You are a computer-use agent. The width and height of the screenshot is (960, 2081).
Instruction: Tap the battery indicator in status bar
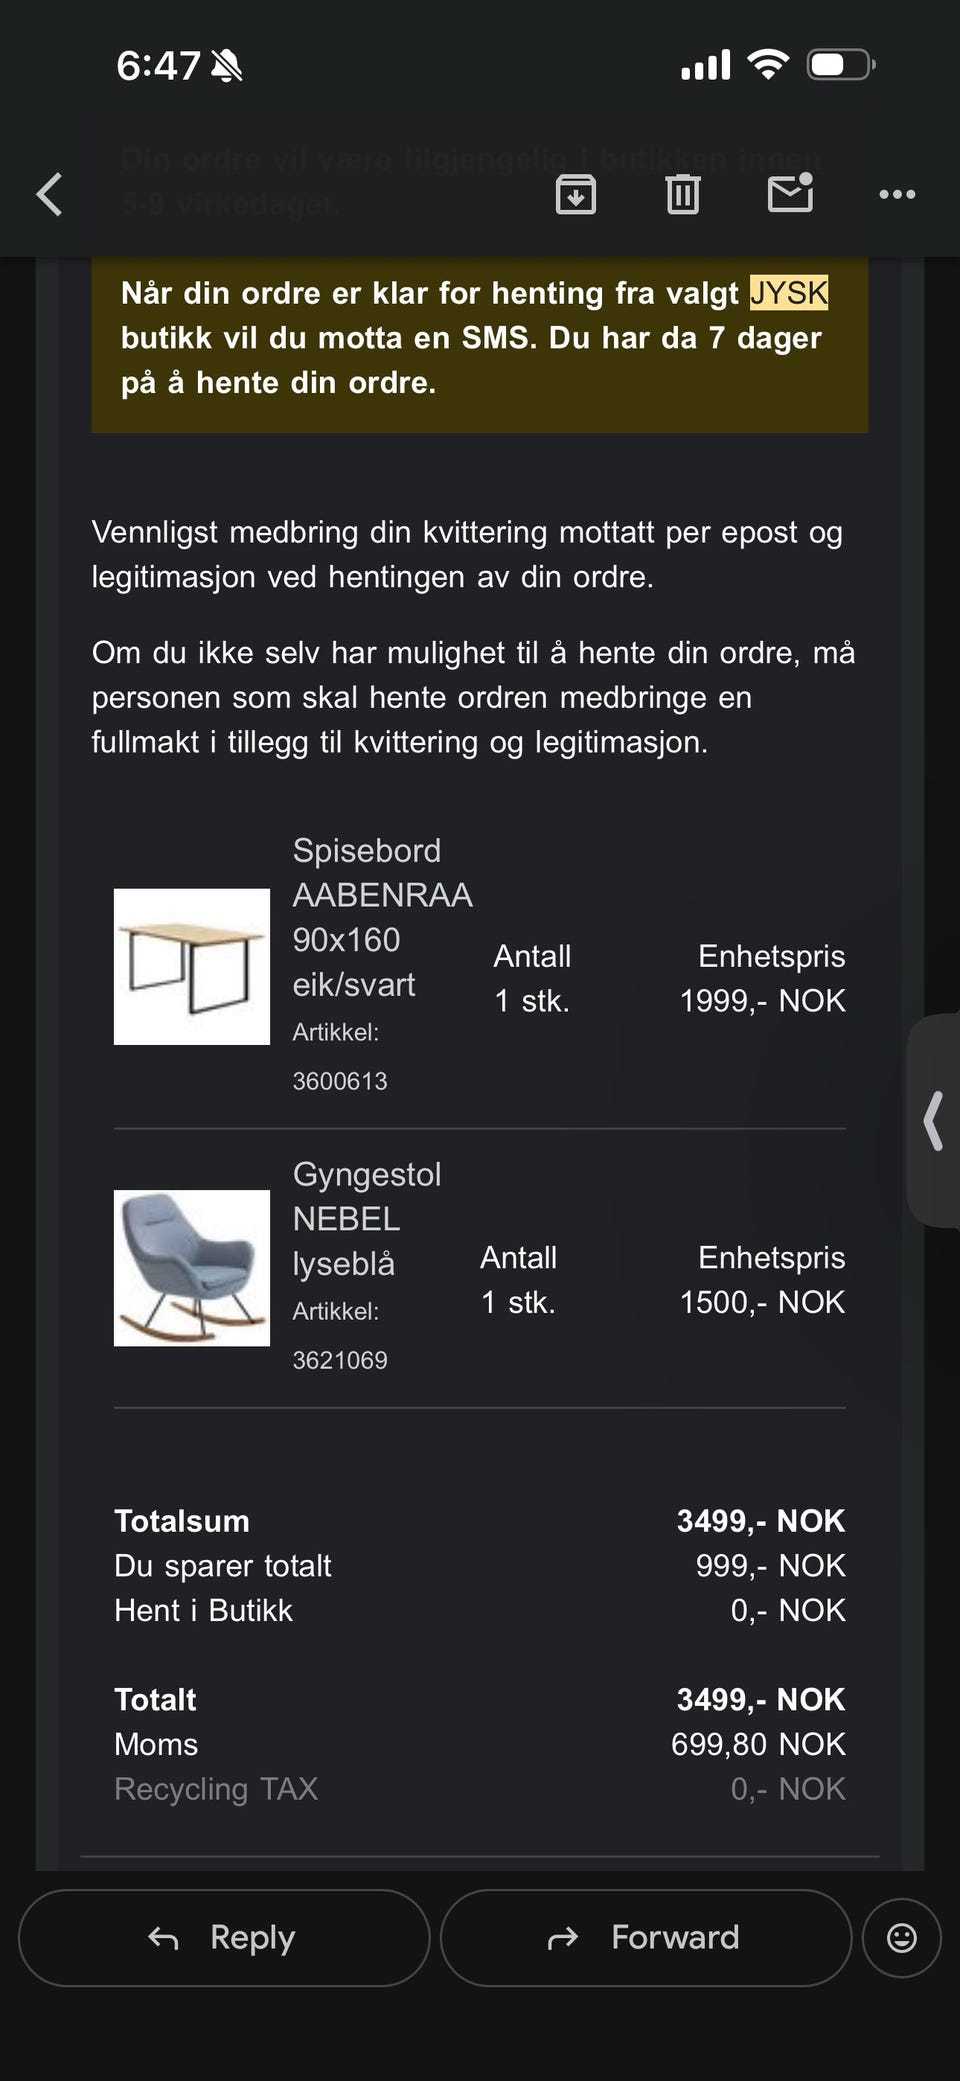tap(842, 66)
